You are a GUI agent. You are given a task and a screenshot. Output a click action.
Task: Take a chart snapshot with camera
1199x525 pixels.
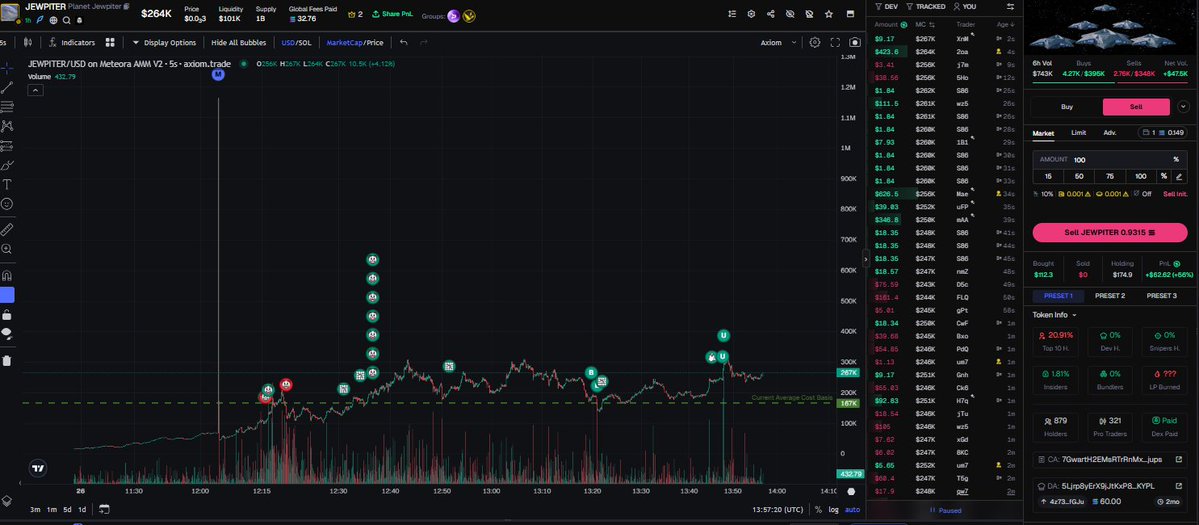tap(855, 43)
